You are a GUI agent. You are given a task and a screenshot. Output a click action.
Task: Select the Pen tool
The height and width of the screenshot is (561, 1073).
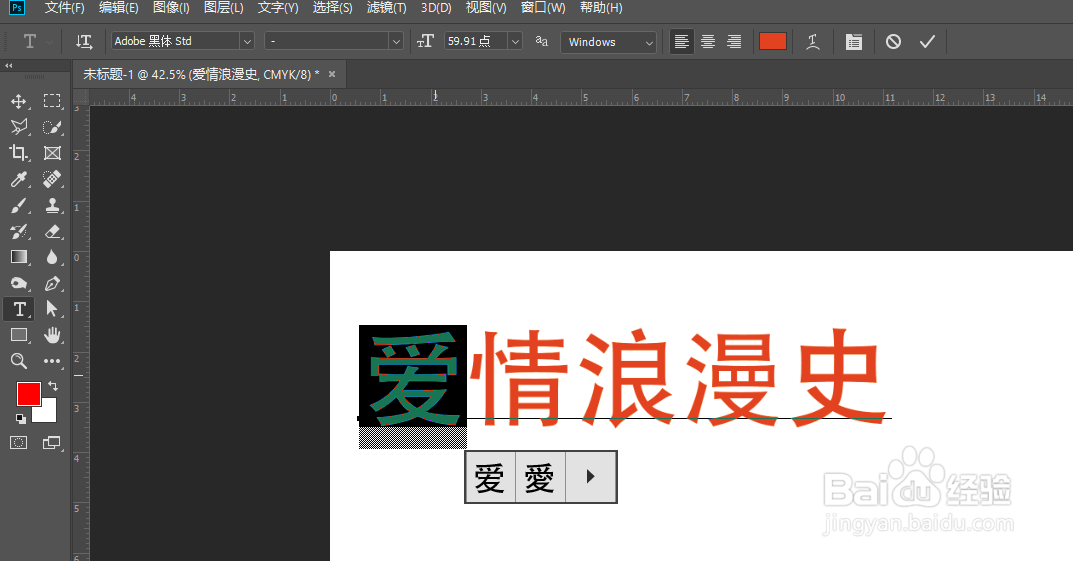pyautogui.click(x=52, y=283)
